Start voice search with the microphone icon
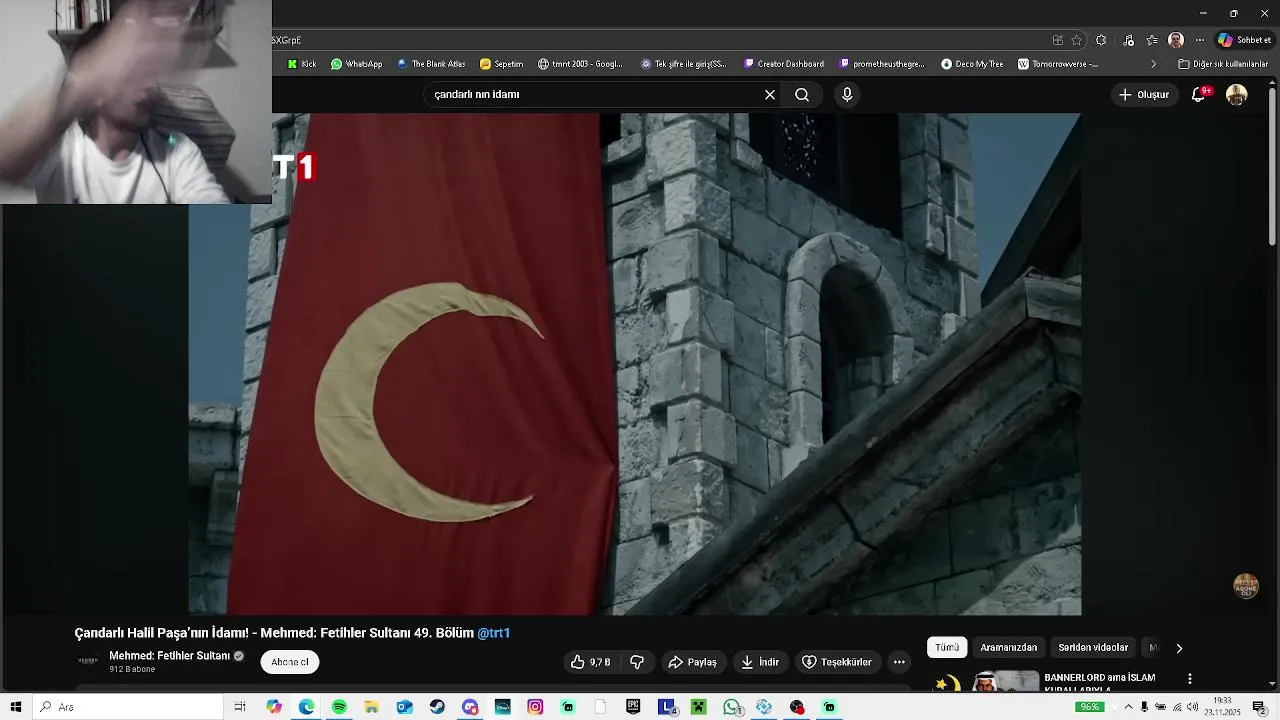The height and width of the screenshot is (720, 1280). (x=847, y=94)
